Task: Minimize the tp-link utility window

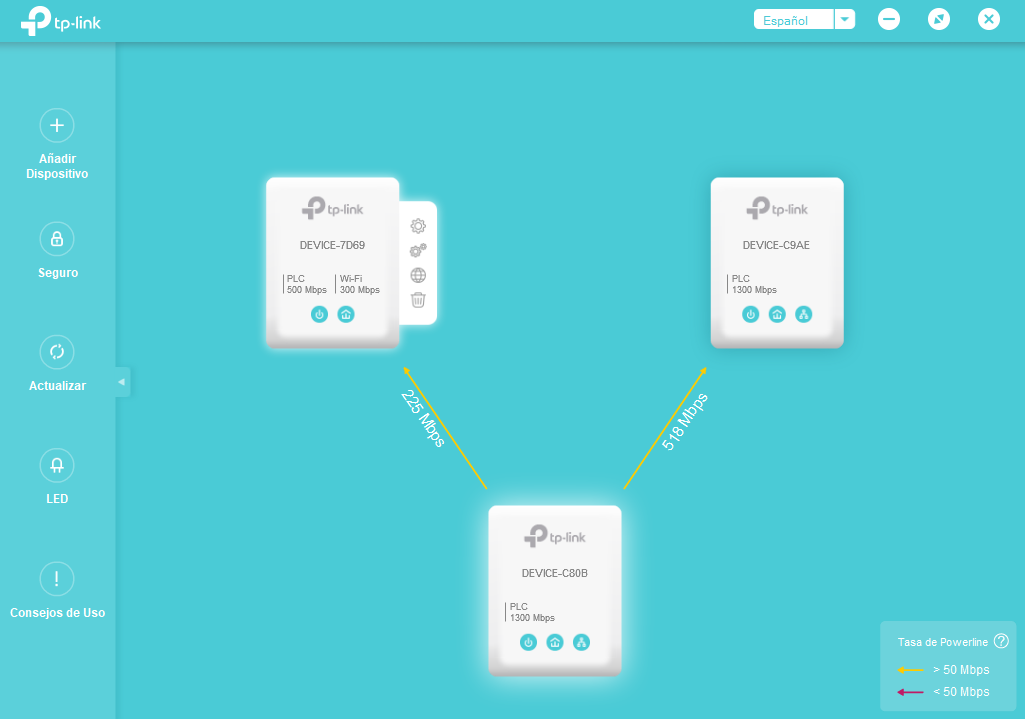Action: point(888,19)
